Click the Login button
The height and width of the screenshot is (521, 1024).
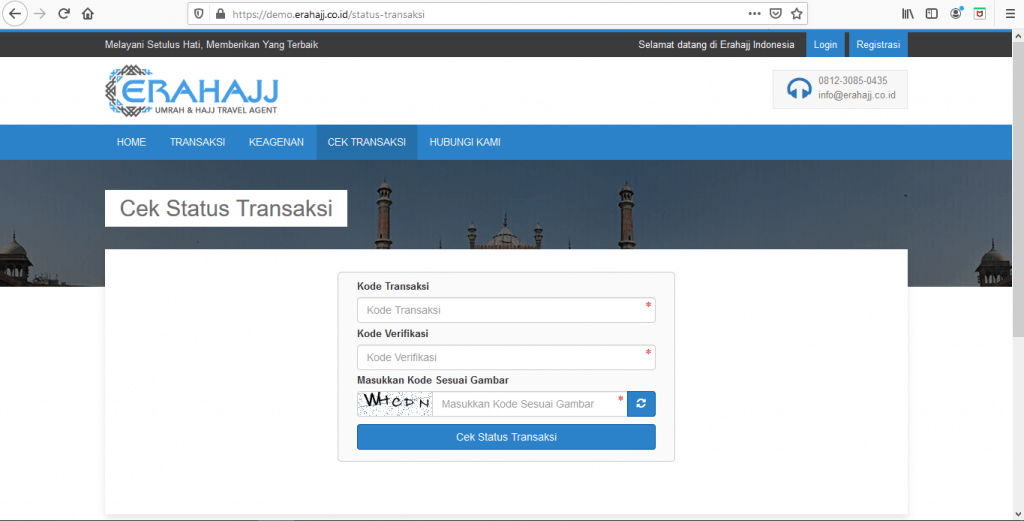(x=825, y=45)
